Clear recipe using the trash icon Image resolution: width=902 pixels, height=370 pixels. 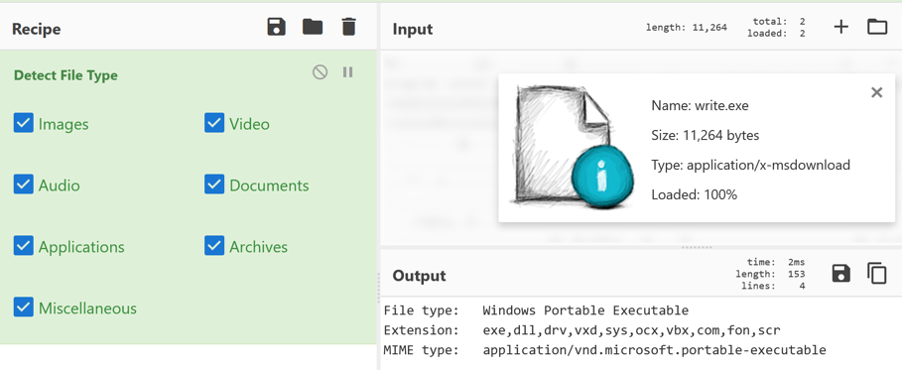[349, 27]
